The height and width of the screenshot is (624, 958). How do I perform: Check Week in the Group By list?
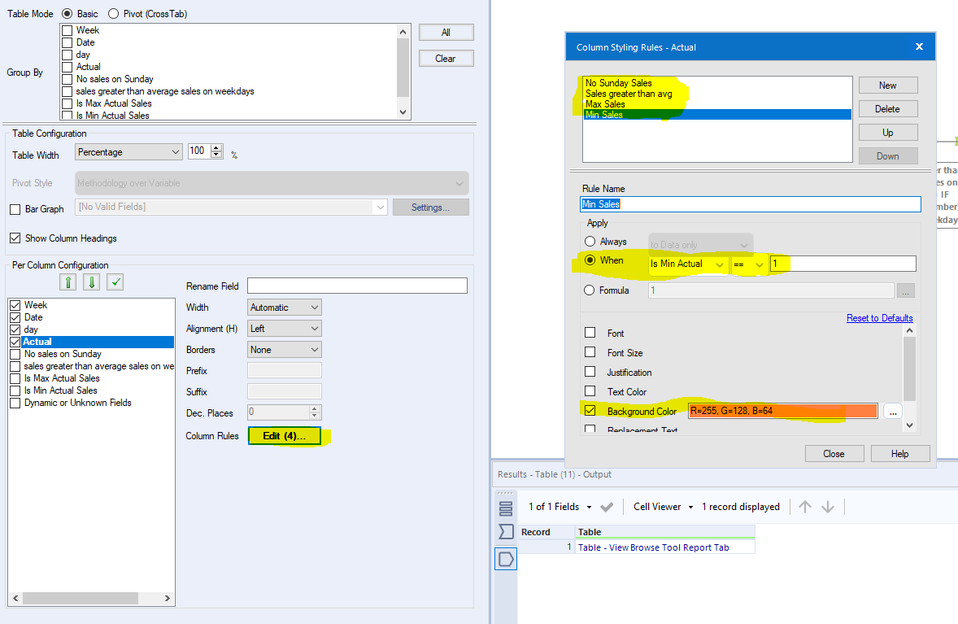coord(67,30)
